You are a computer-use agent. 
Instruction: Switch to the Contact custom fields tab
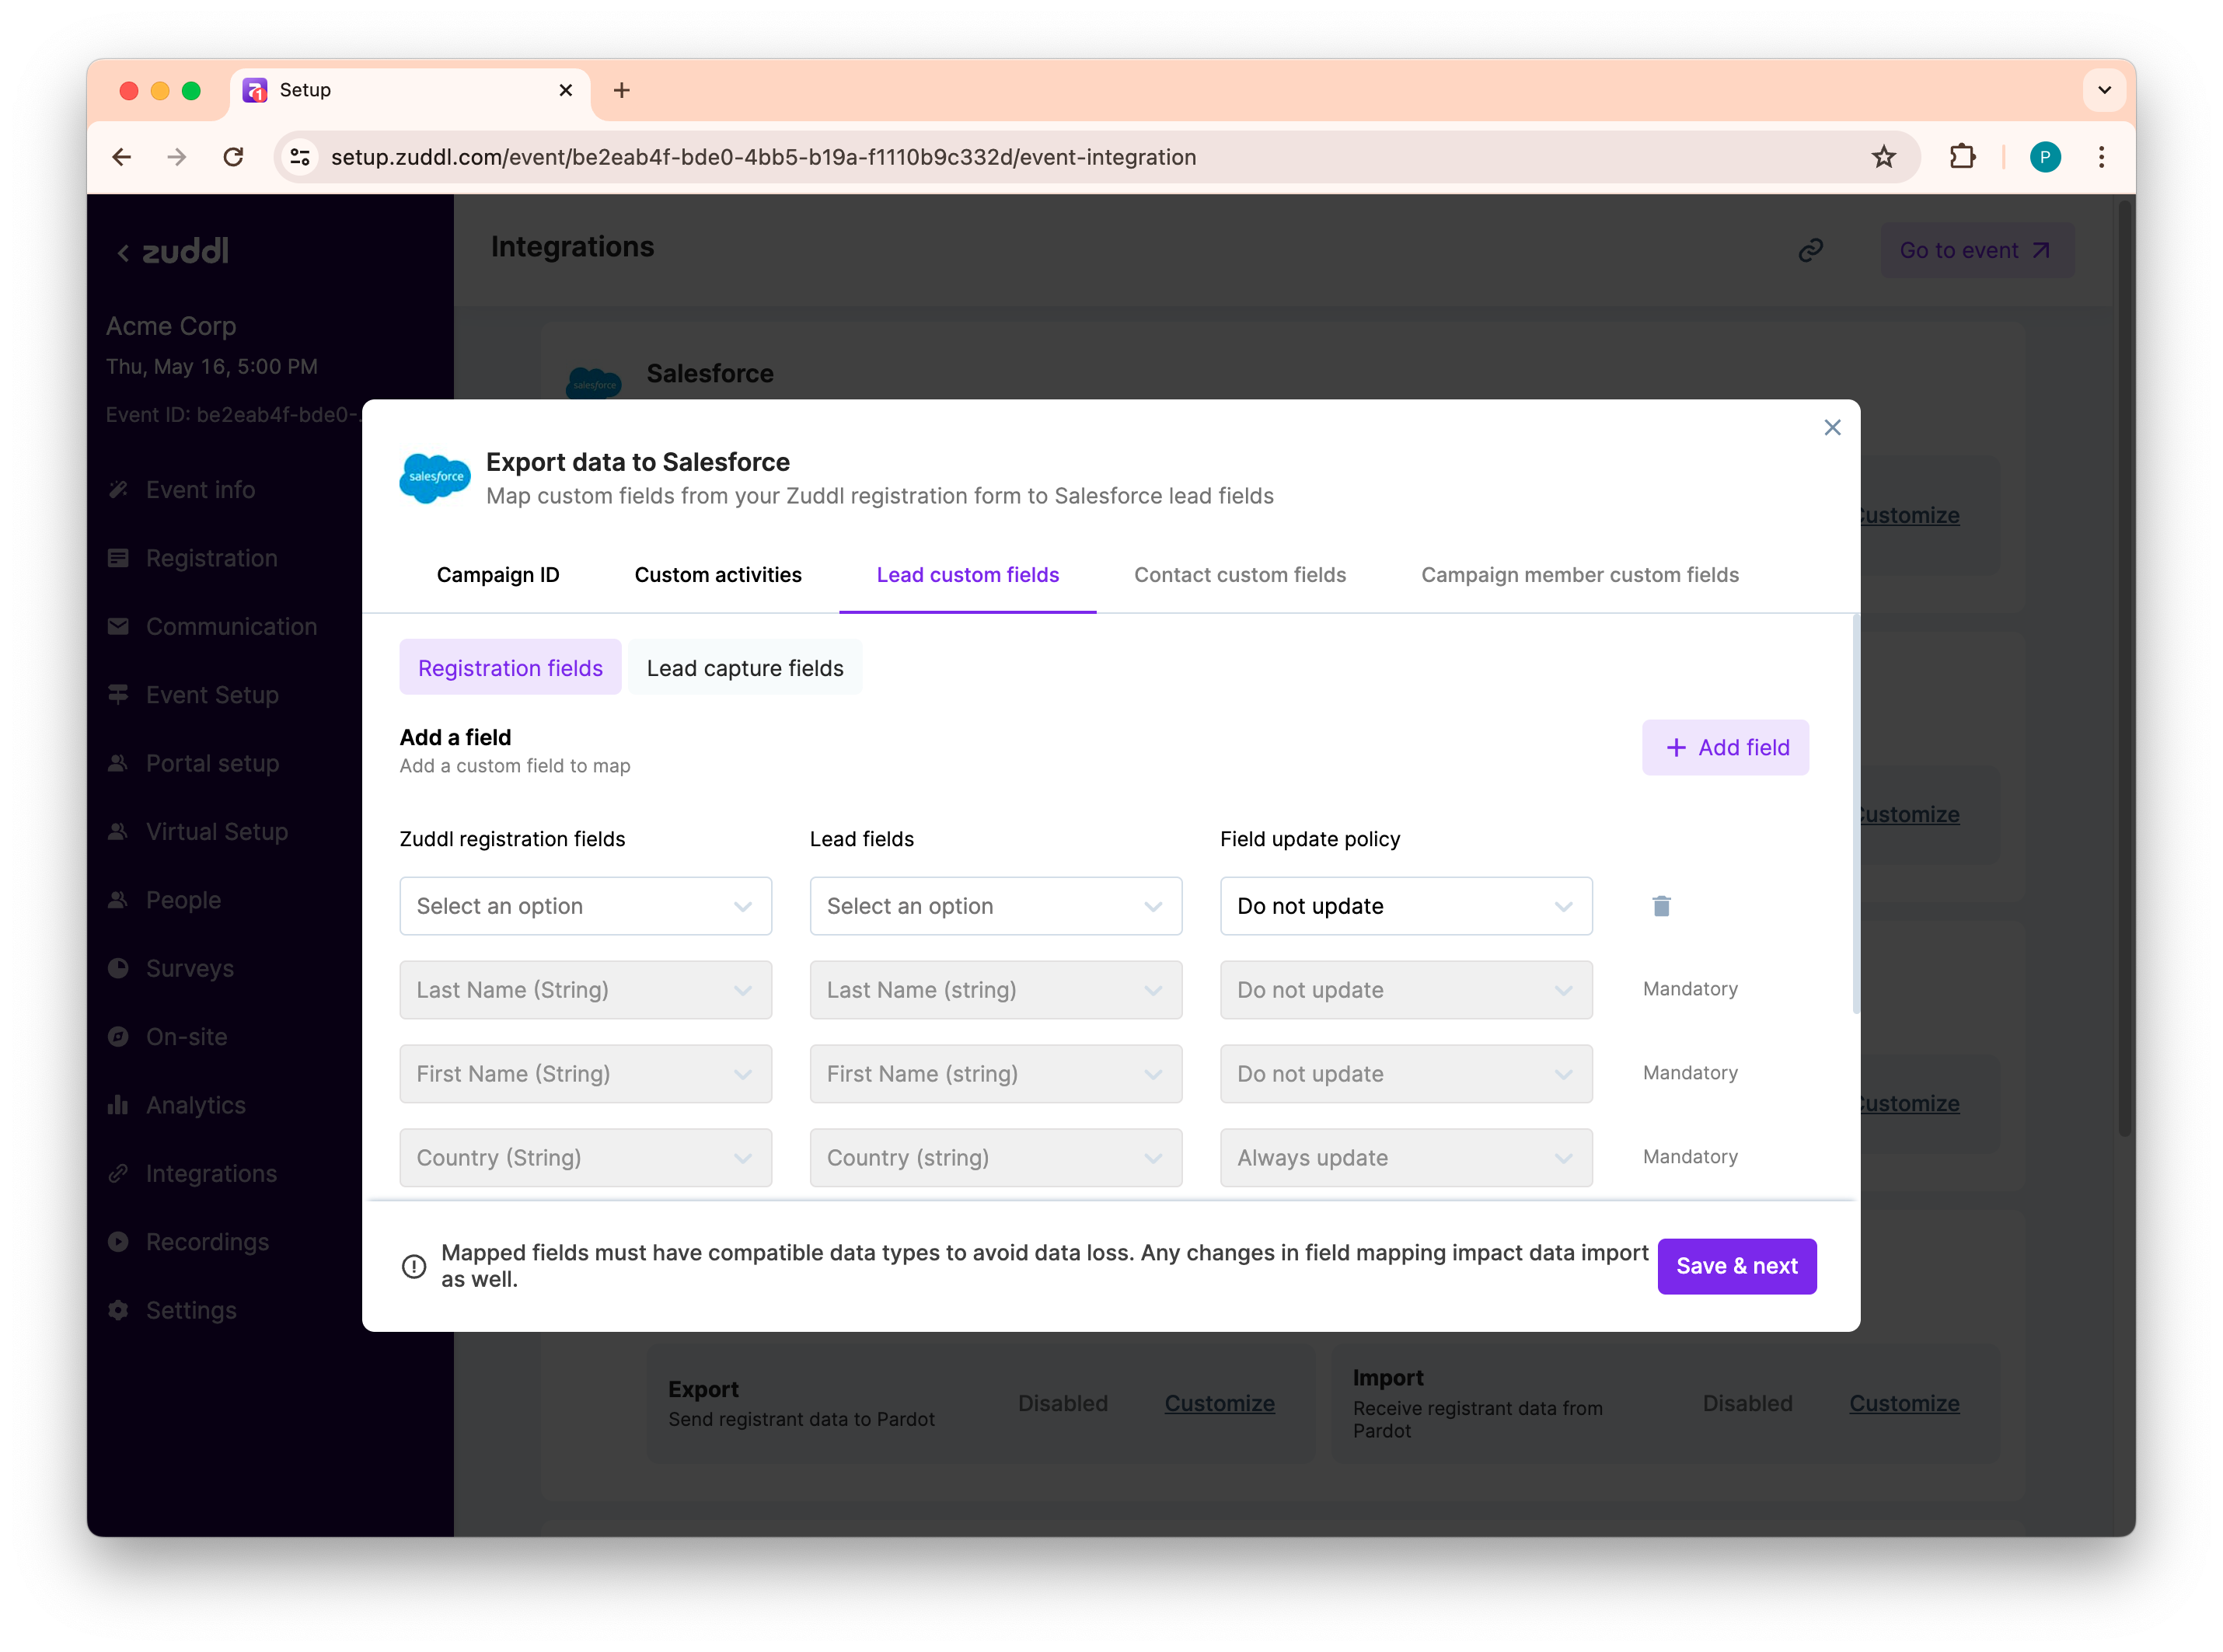(1239, 575)
